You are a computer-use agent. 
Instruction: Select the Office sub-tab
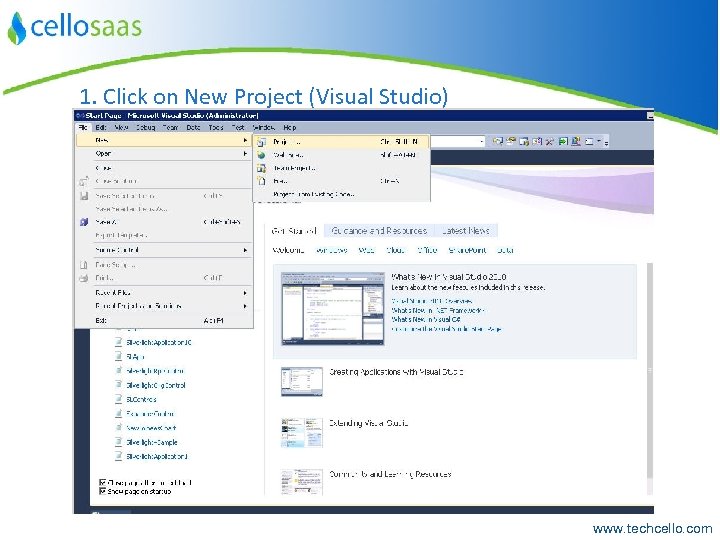click(427, 250)
